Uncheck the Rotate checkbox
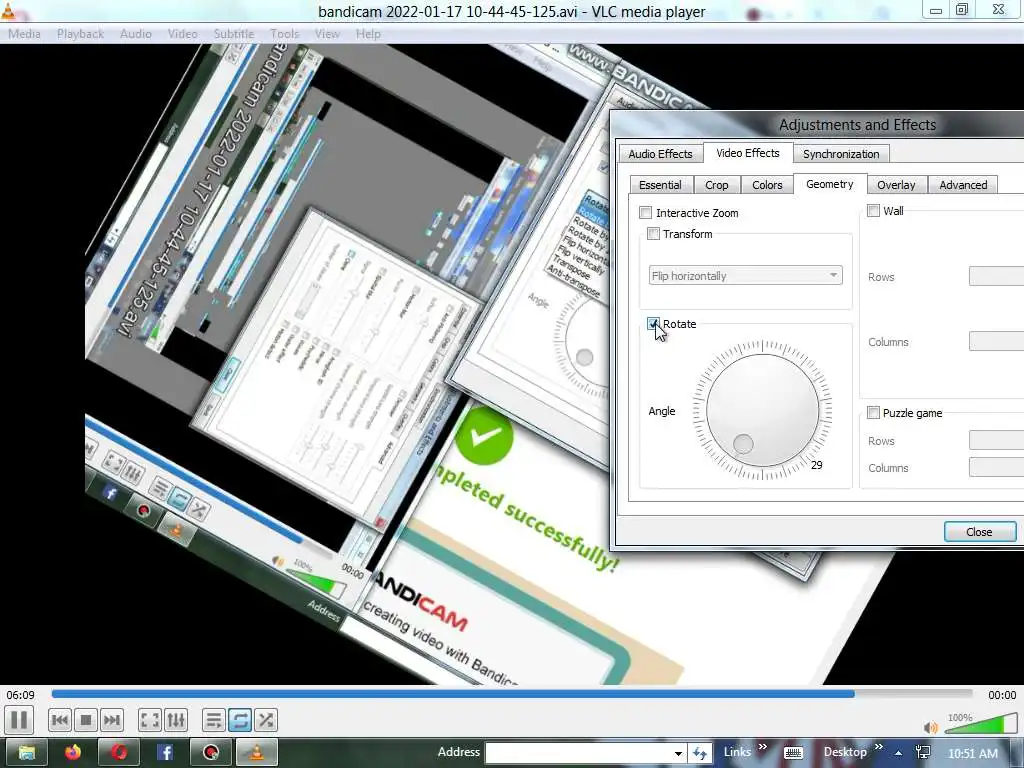The width and height of the screenshot is (1024, 768). tap(653, 324)
